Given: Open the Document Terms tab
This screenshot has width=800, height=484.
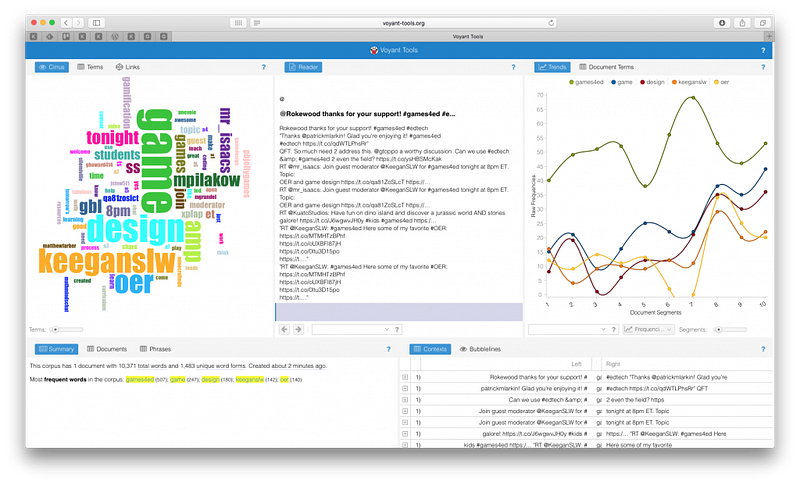Looking at the screenshot, I should (606, 67).
